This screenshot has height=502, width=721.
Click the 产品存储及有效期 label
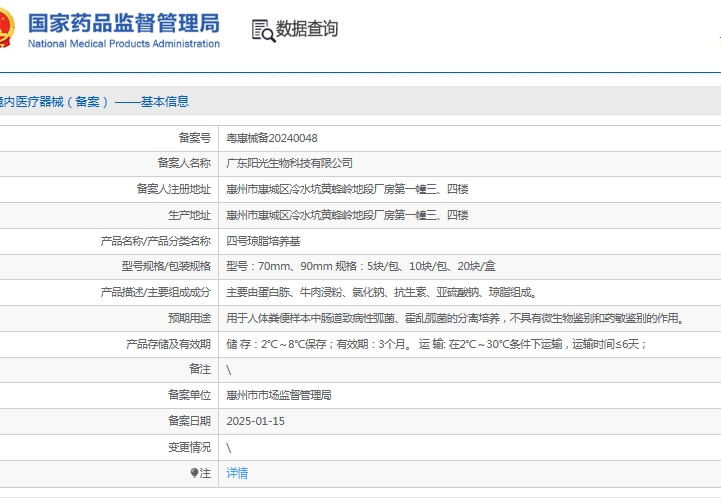point(168,344)
